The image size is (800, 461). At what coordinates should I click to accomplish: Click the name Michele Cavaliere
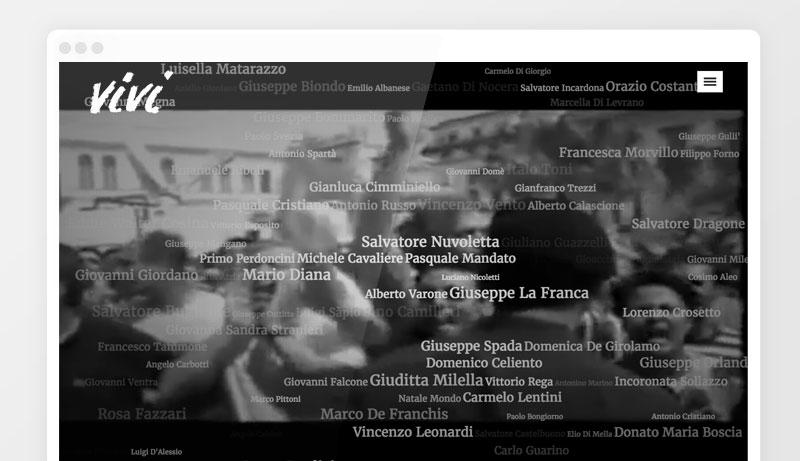pyautogui.click(x=349, y=258)
